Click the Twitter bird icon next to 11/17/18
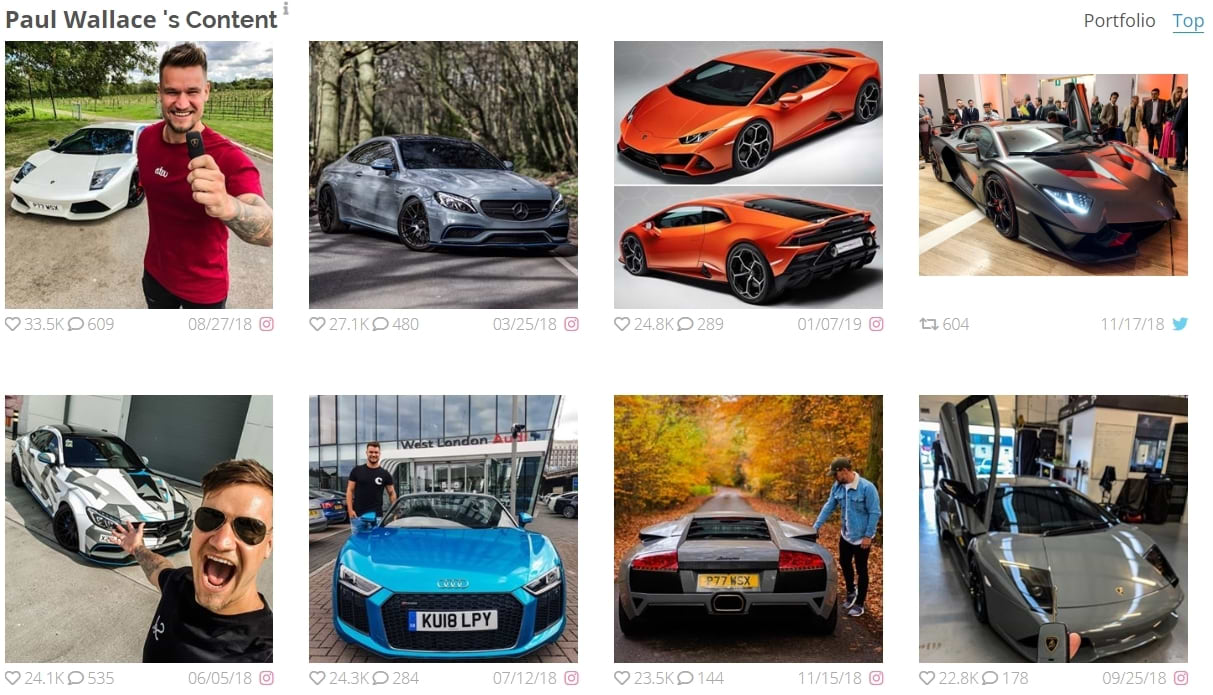1213x695 pixels. click(x=1180, y=324)
